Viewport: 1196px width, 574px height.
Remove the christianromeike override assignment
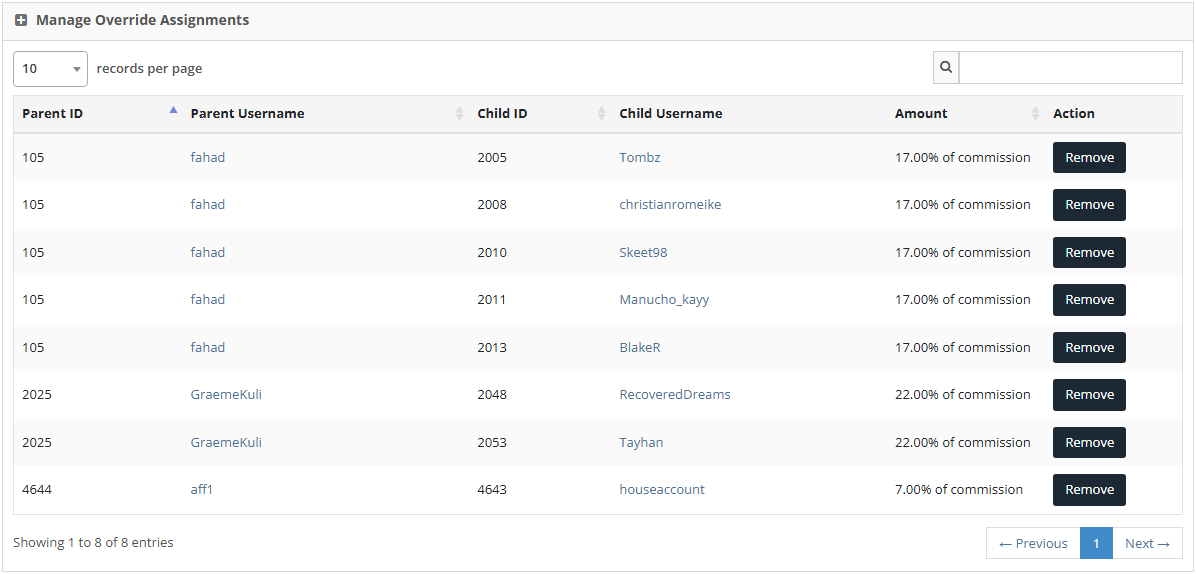point(1089,205)
